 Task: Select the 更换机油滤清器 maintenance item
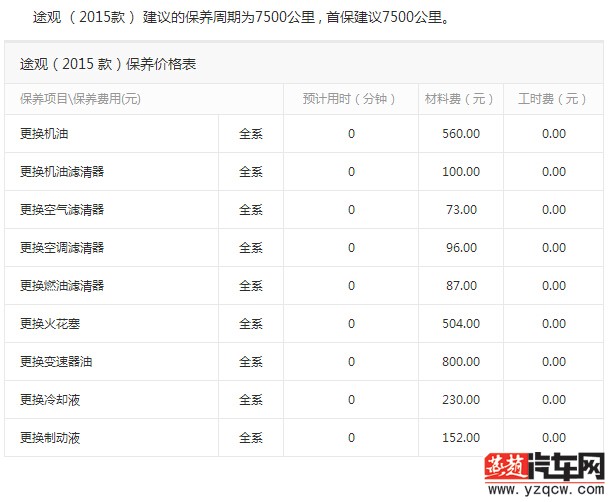click(x=62, y=172)
